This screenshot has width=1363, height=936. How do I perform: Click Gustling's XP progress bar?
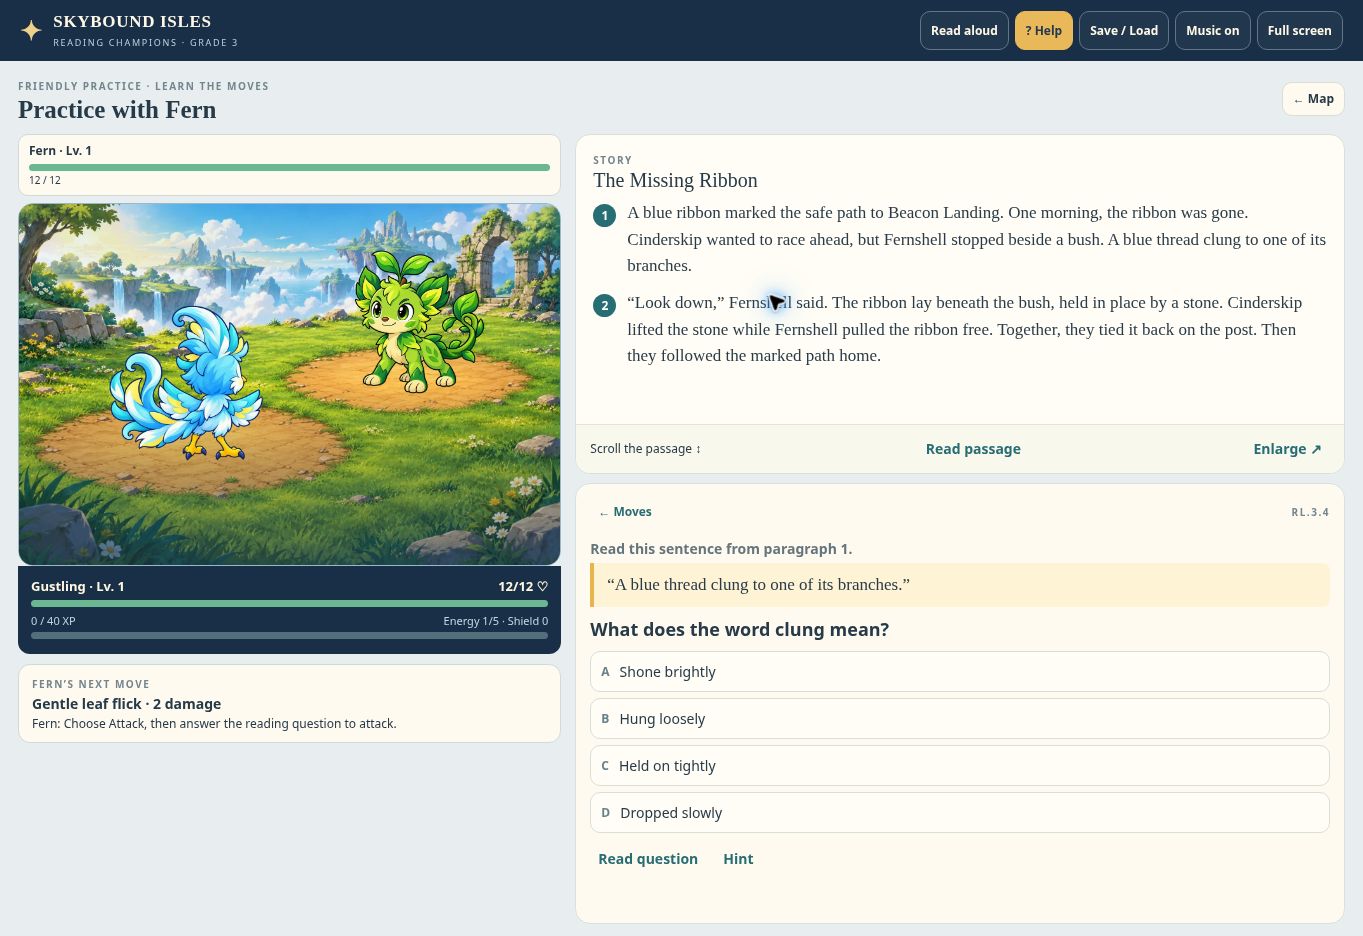[289, 635]
